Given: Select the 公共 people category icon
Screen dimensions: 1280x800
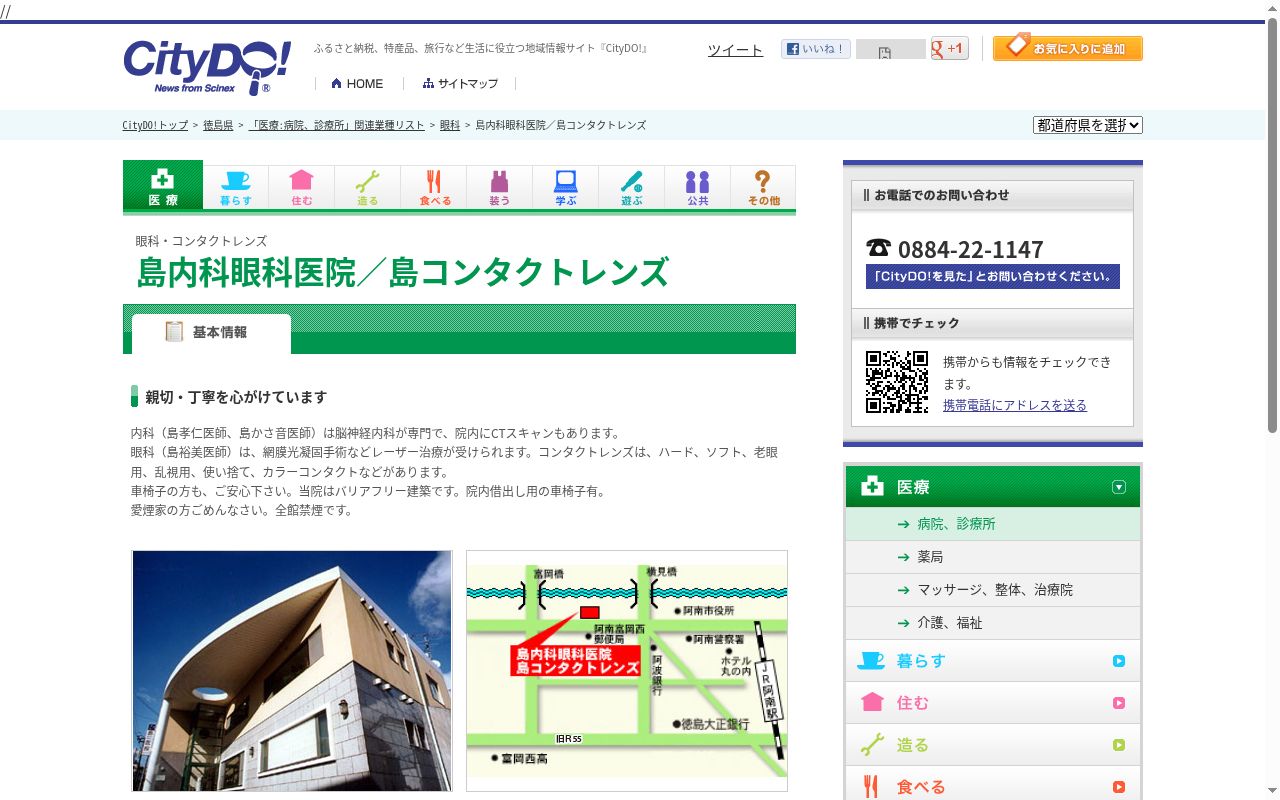Looking at the screenshot, I should coord(698,187).
